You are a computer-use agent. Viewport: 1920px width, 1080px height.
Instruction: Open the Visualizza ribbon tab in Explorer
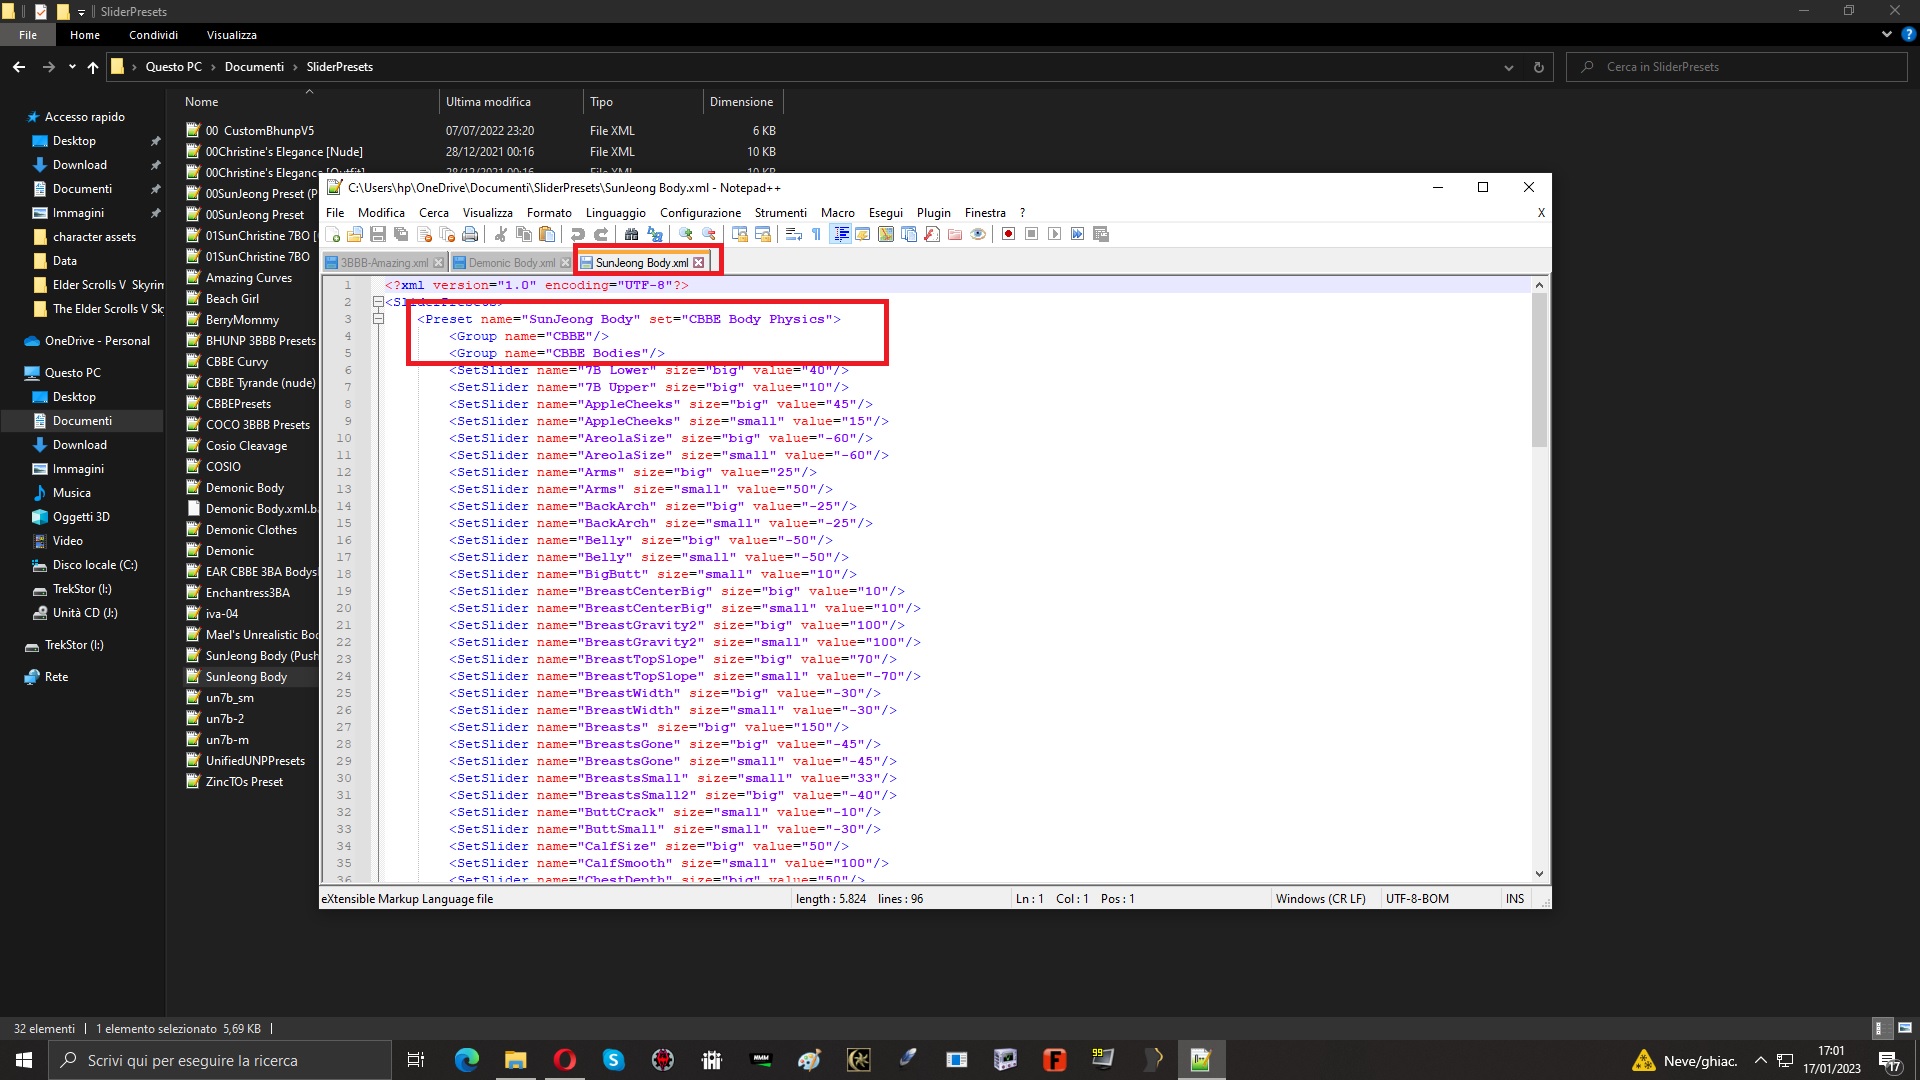coord(232,35)
